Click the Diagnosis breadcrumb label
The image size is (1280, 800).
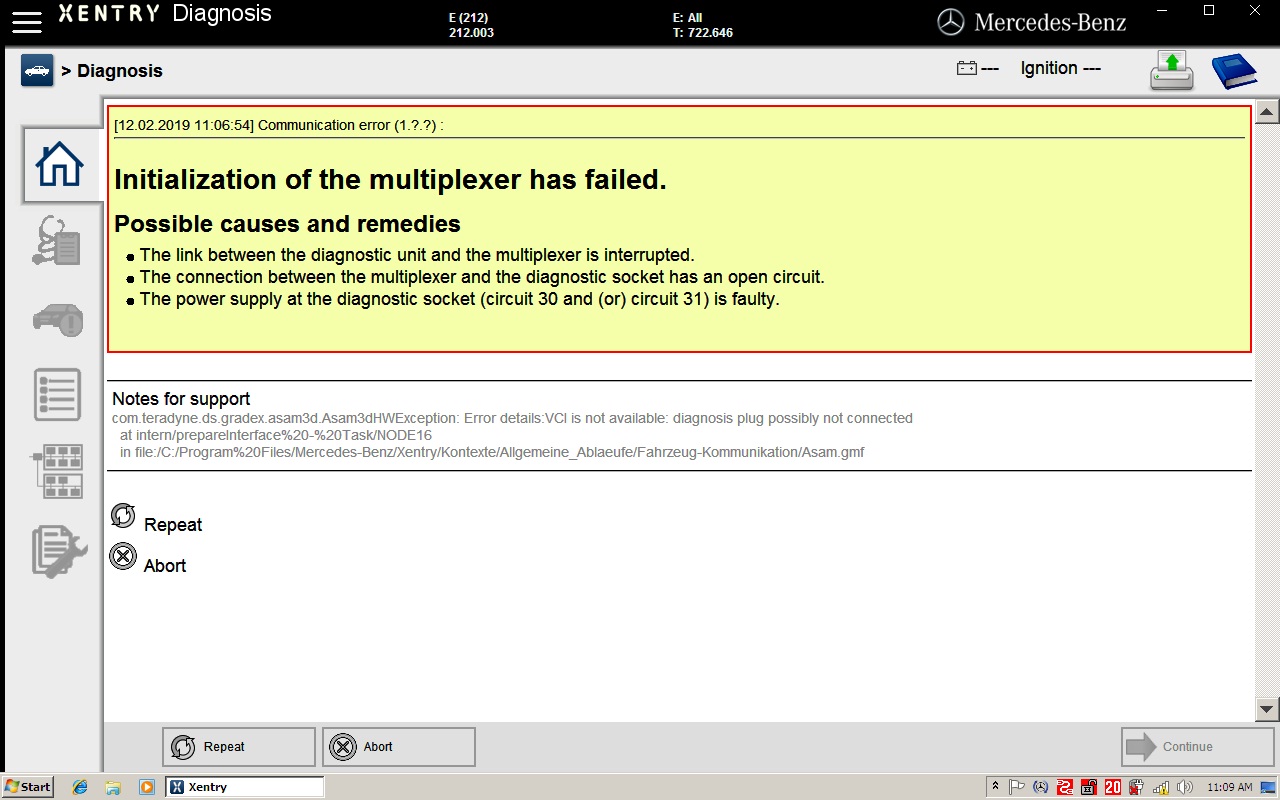pyautogui.click(x=120, y=71)
